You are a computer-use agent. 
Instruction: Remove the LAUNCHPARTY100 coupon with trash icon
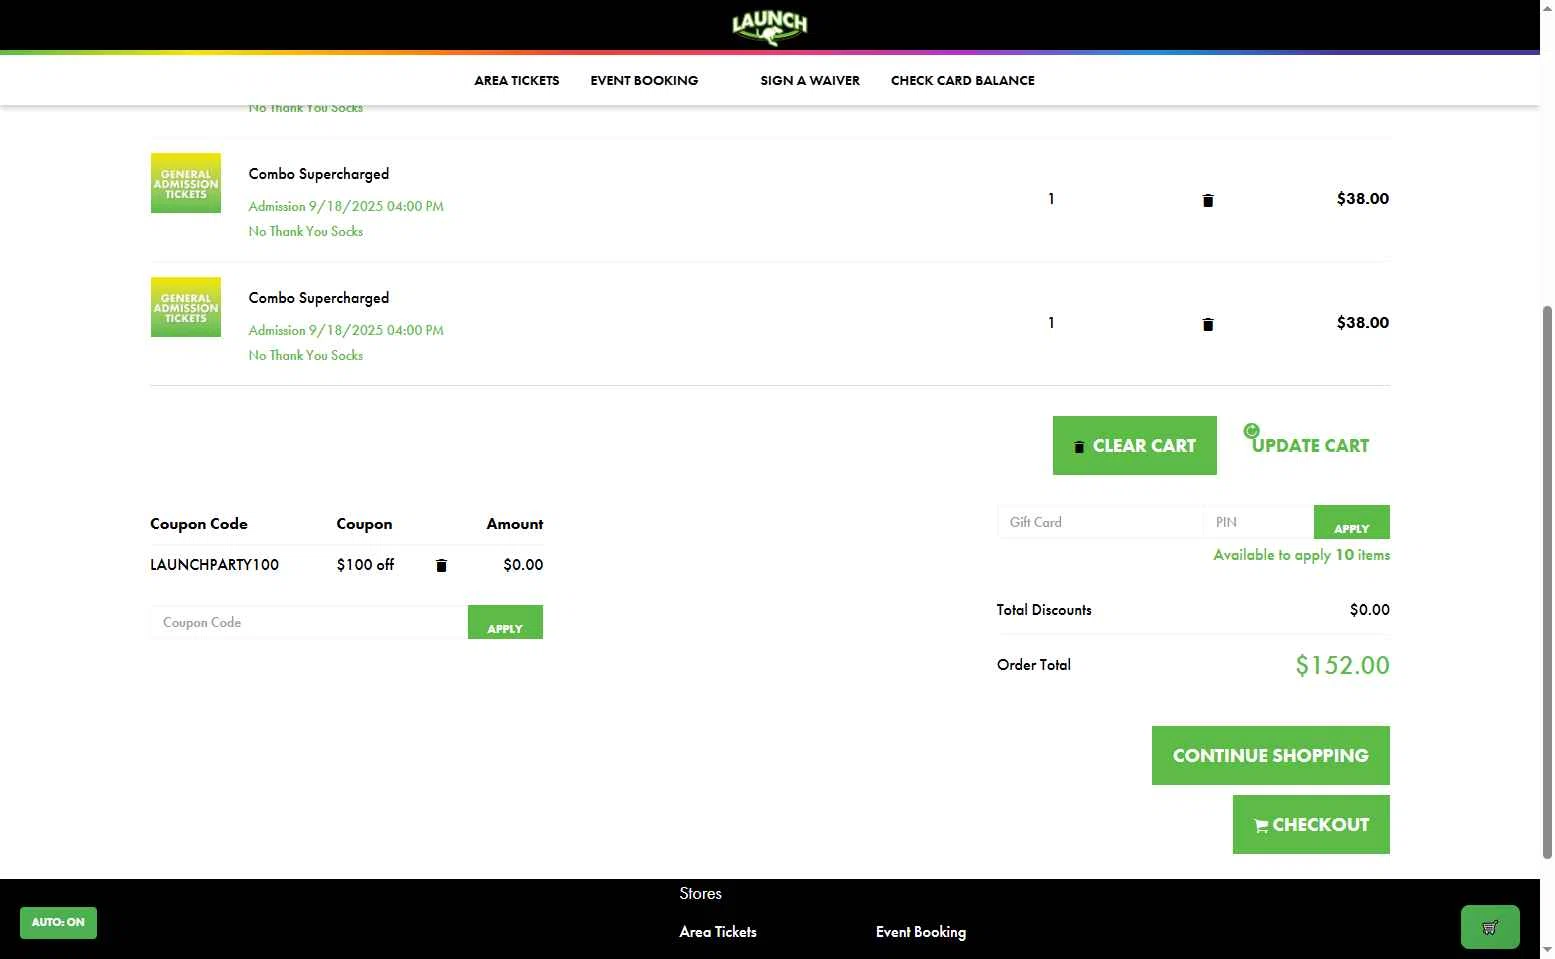point(441,565)
